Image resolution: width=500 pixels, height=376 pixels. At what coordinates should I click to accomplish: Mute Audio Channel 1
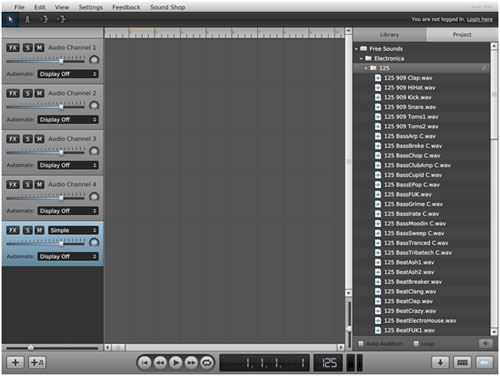[39, 48]
